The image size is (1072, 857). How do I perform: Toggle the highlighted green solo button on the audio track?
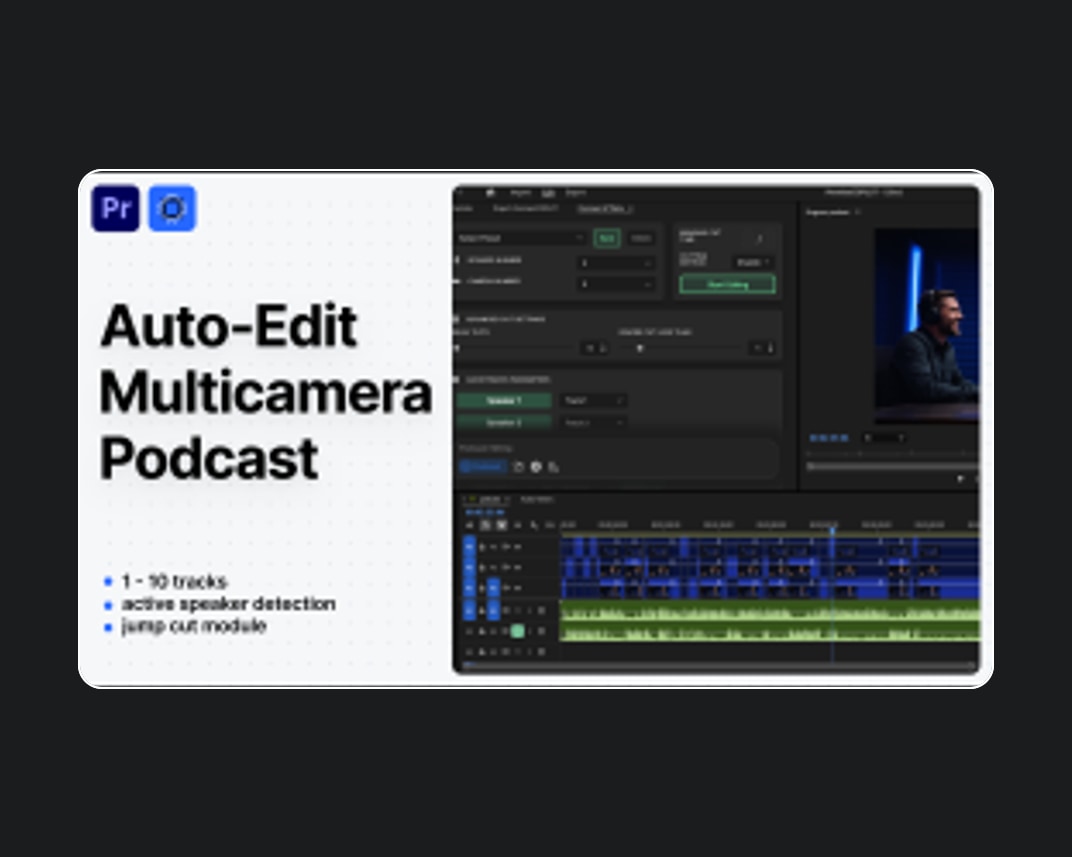pyautogui.click(x=518, y=631)
